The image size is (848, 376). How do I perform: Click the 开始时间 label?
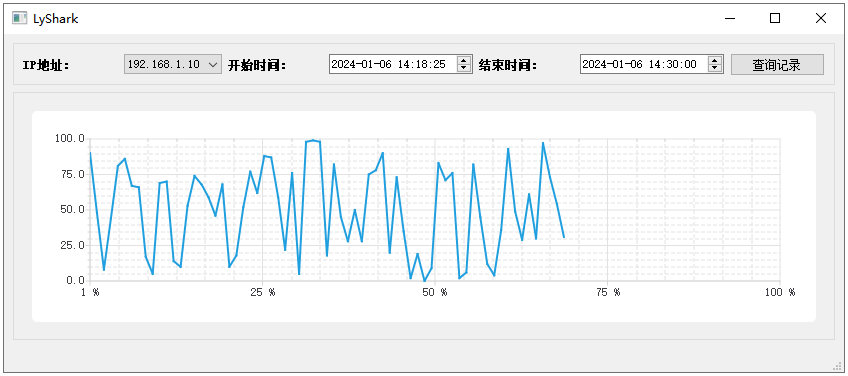point(256,66)
